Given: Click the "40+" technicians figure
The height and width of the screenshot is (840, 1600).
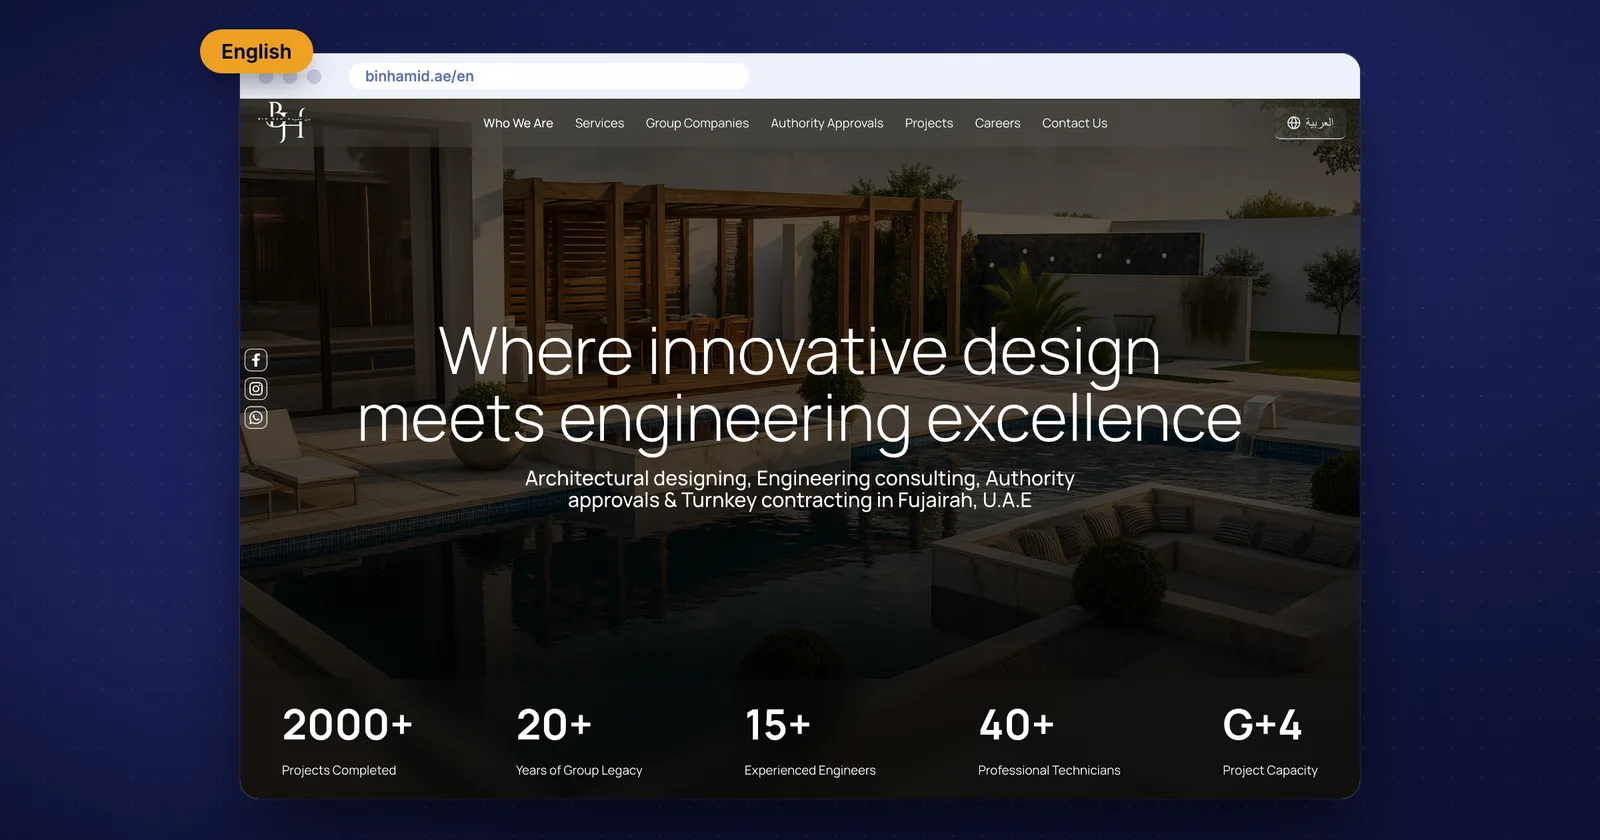Looking at the screenshot, I should pos(1016,725).
